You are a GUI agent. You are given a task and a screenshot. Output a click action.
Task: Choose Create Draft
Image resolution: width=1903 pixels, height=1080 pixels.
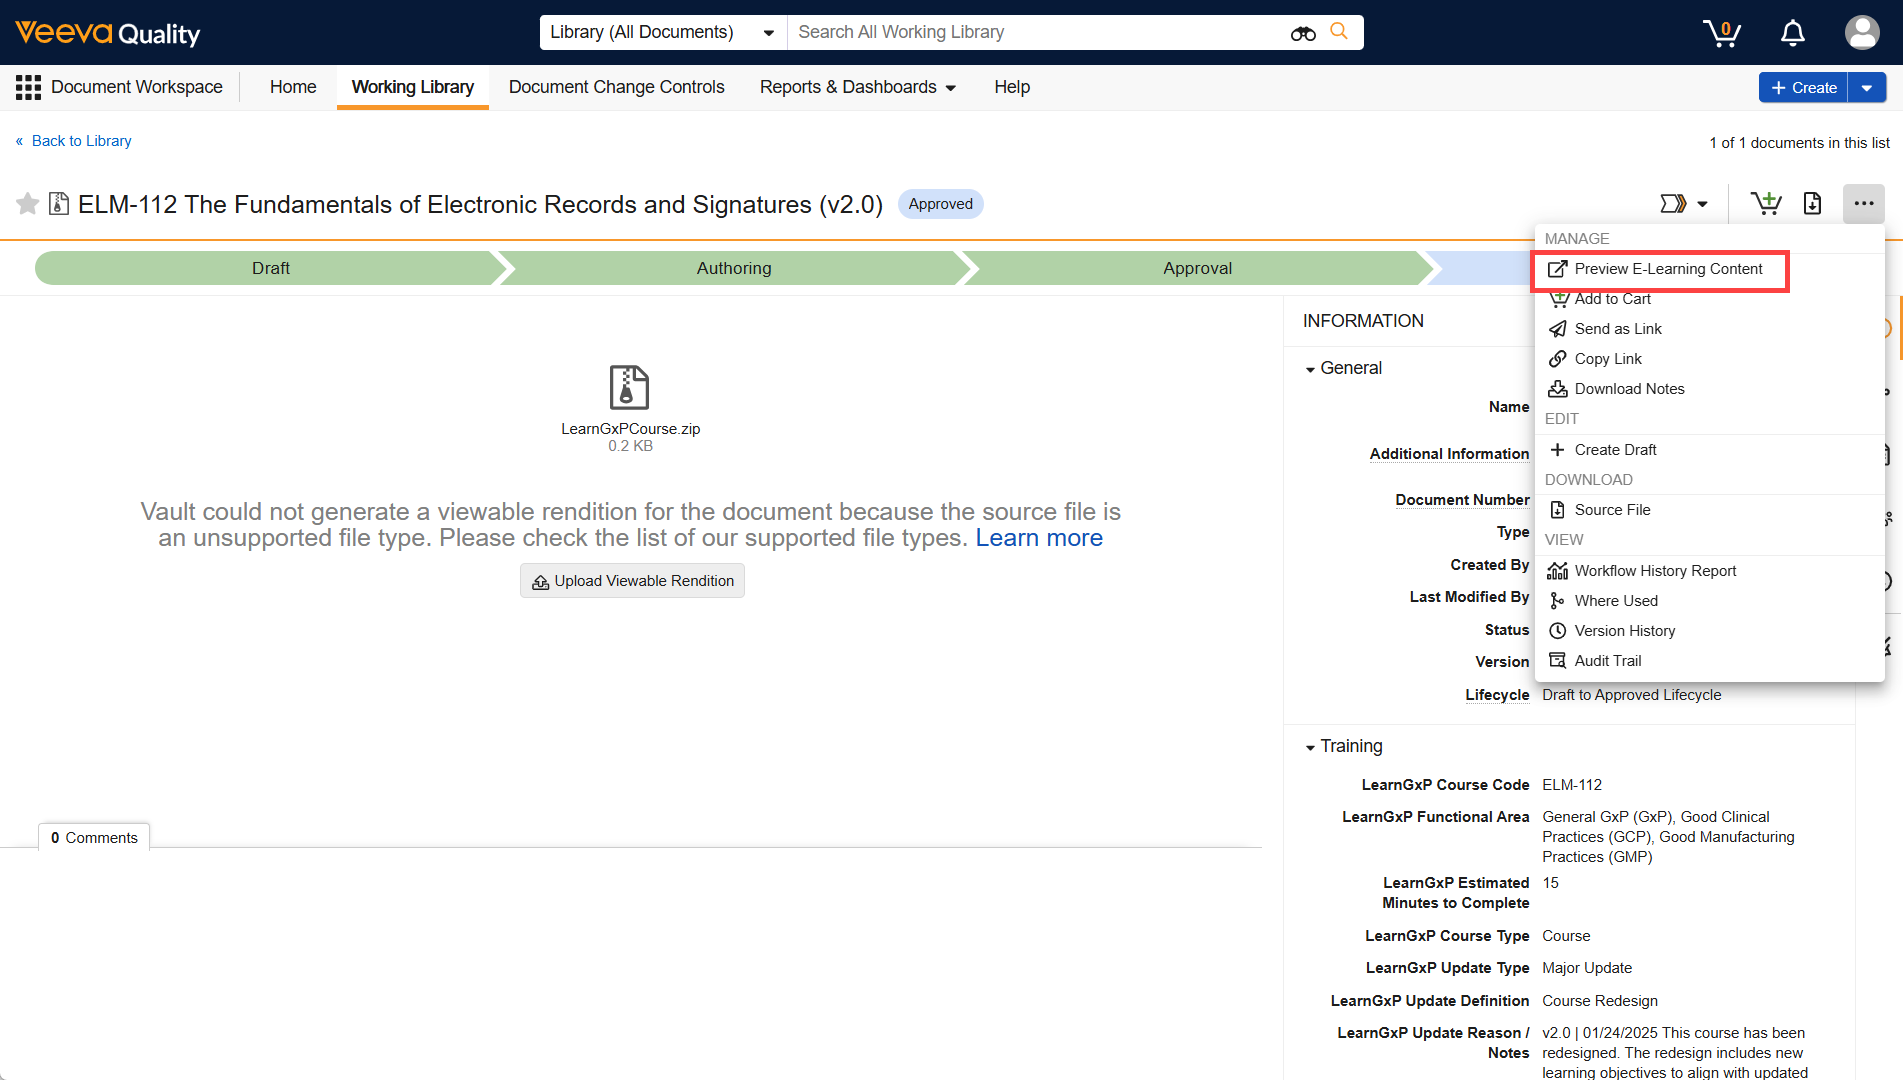tap(1615, 450)
